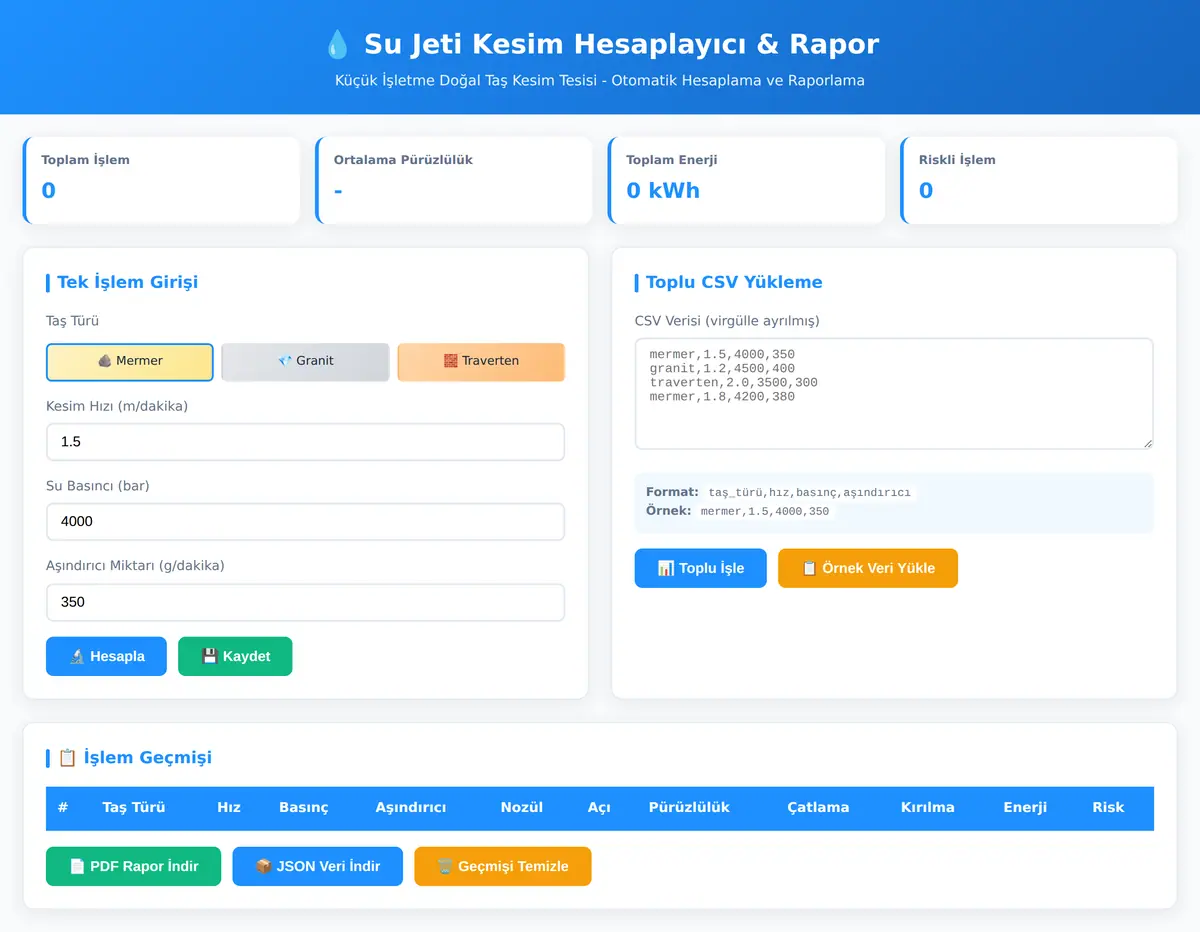Click the Toplu CSV Yükleme heading

tap(734, 282)
